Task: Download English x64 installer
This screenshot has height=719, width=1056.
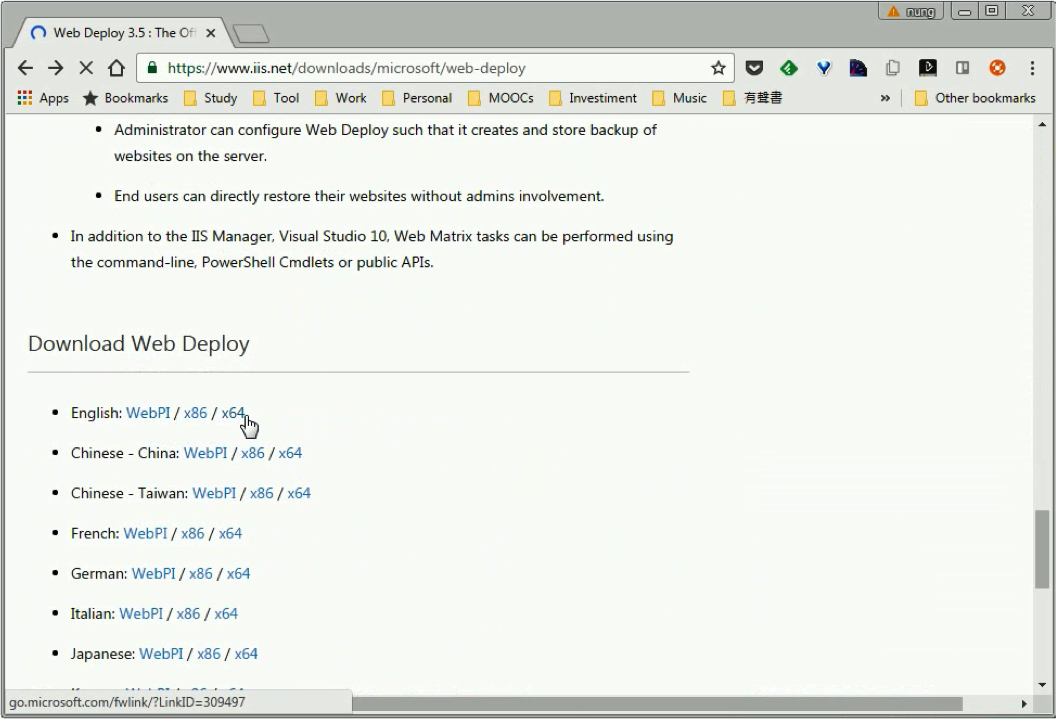Action: 233,413
